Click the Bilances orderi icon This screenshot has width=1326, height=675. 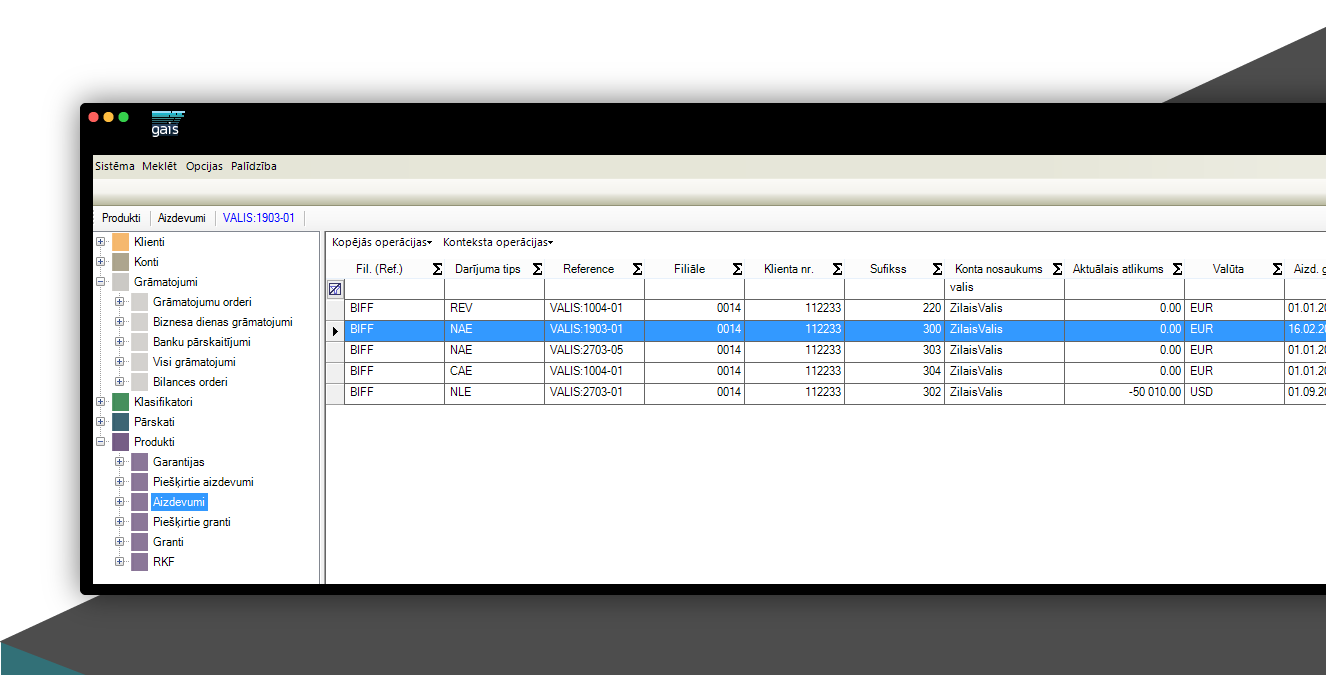(x=140, y=382)
